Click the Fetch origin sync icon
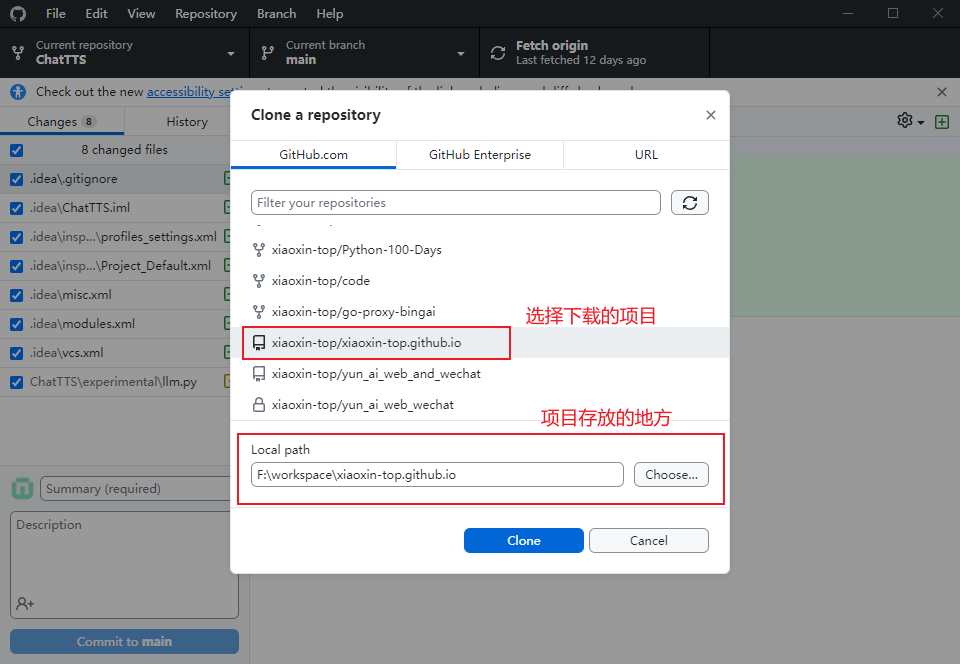 498,53
